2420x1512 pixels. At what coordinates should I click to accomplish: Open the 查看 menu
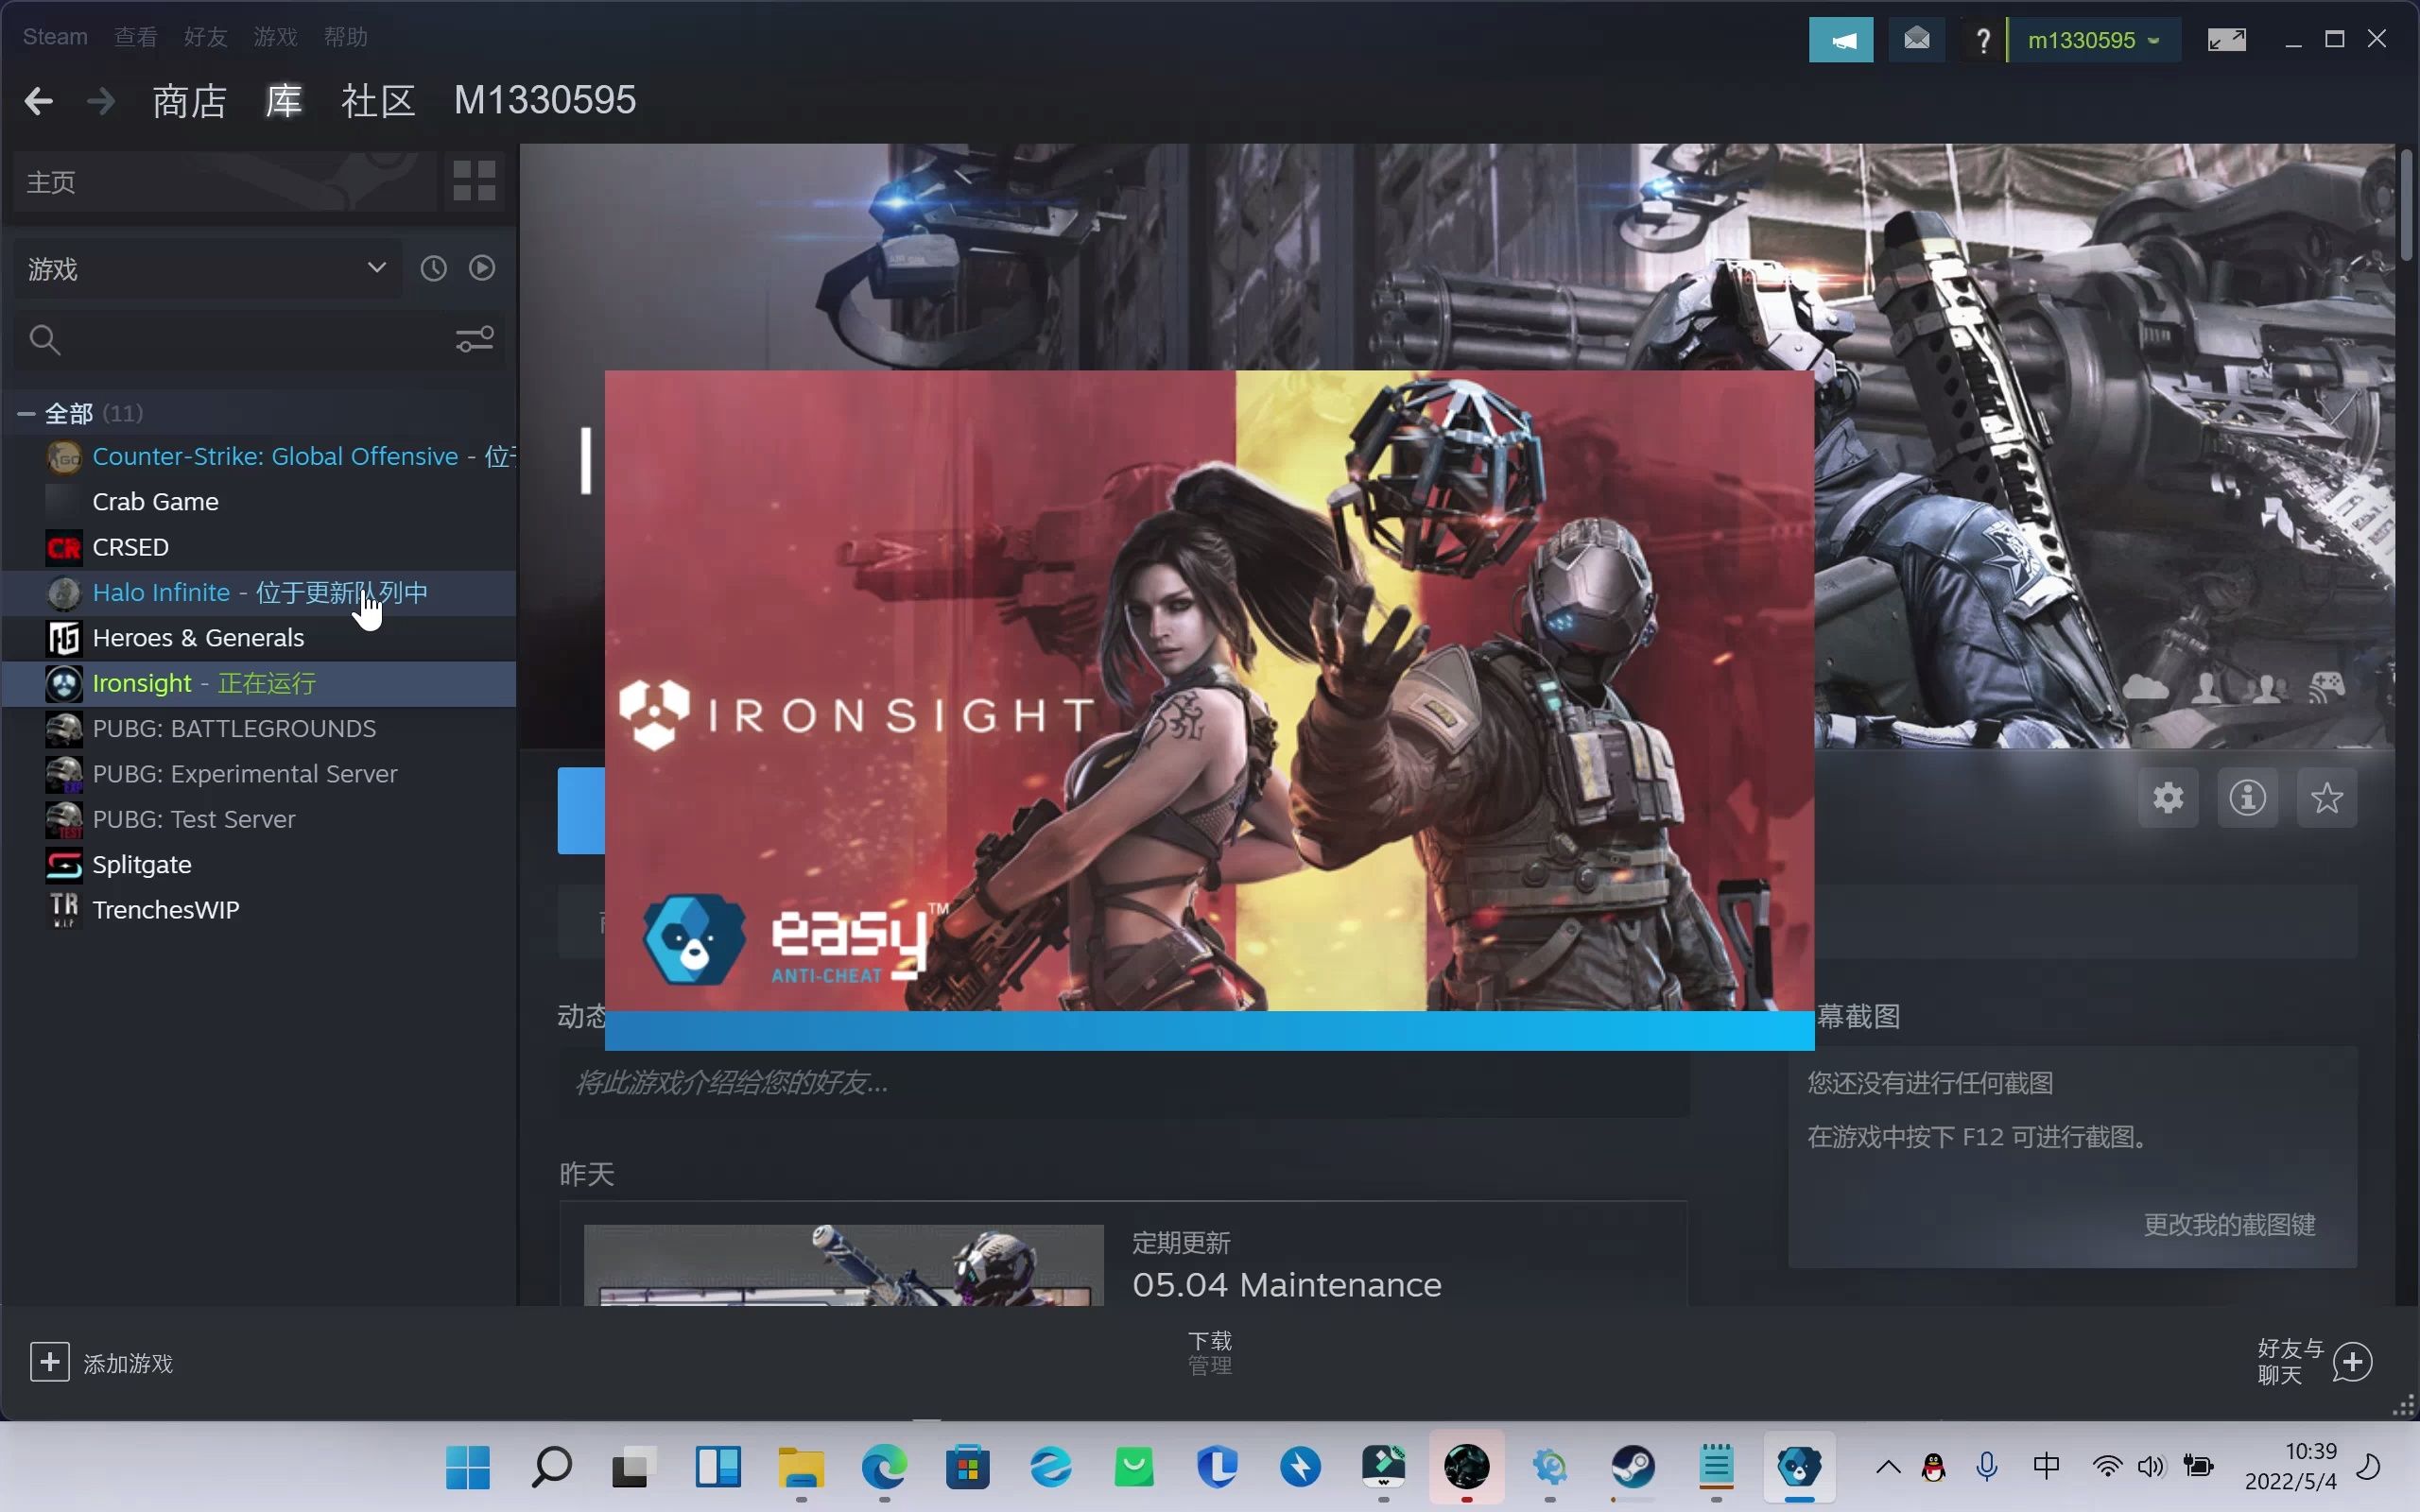[x=135, y=37]
